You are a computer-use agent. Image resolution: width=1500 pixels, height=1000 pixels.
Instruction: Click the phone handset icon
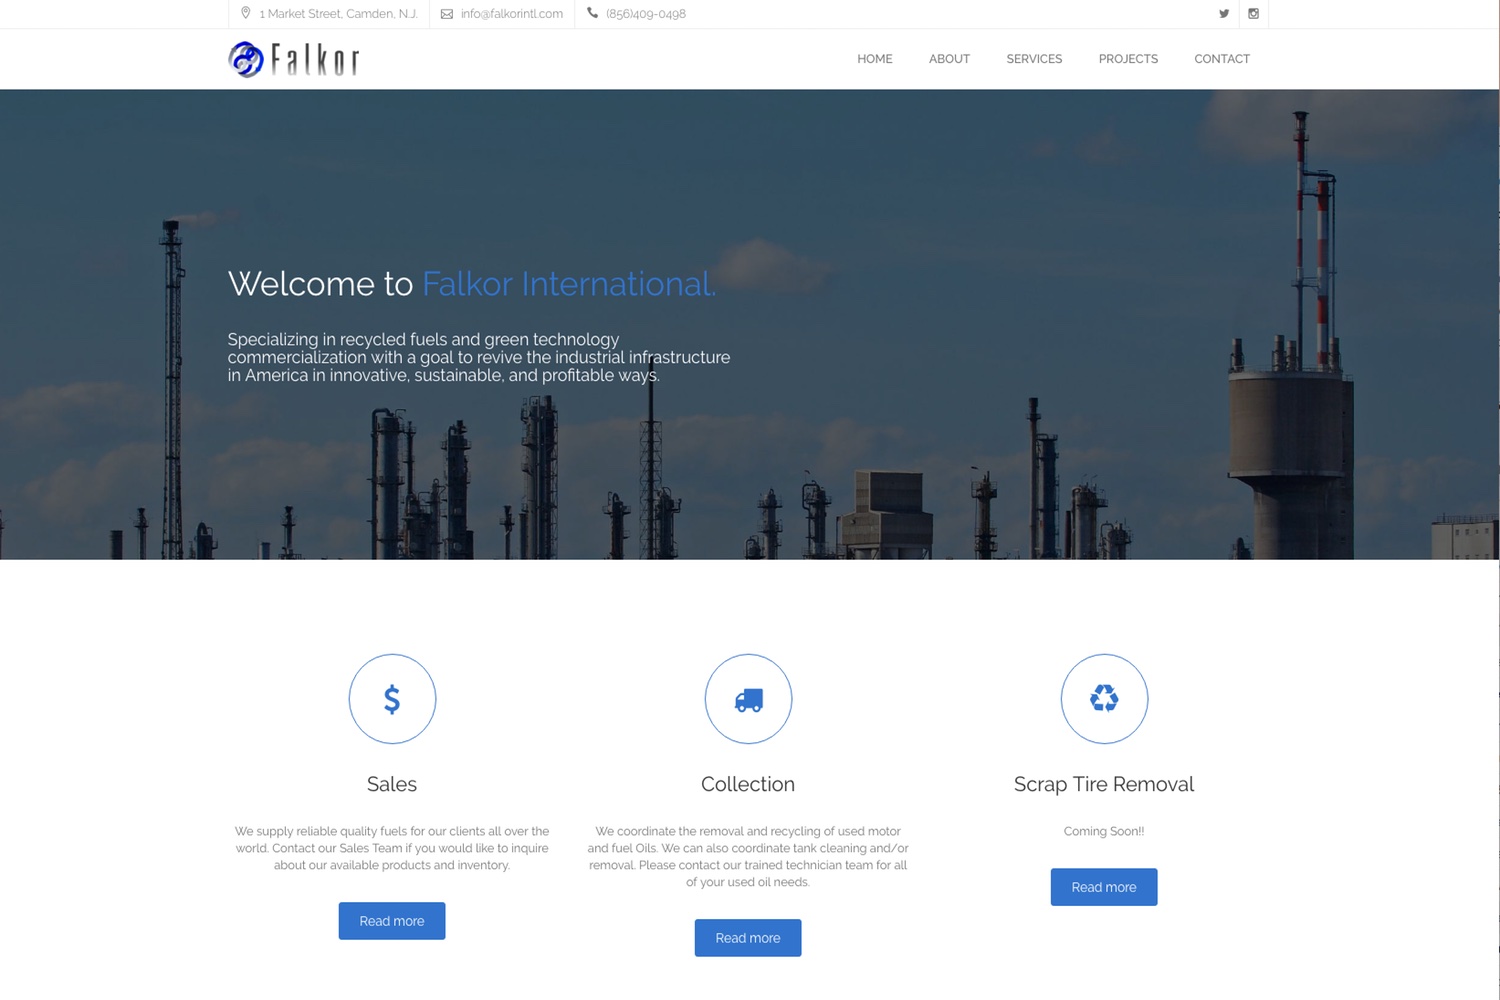coord(592,14)
